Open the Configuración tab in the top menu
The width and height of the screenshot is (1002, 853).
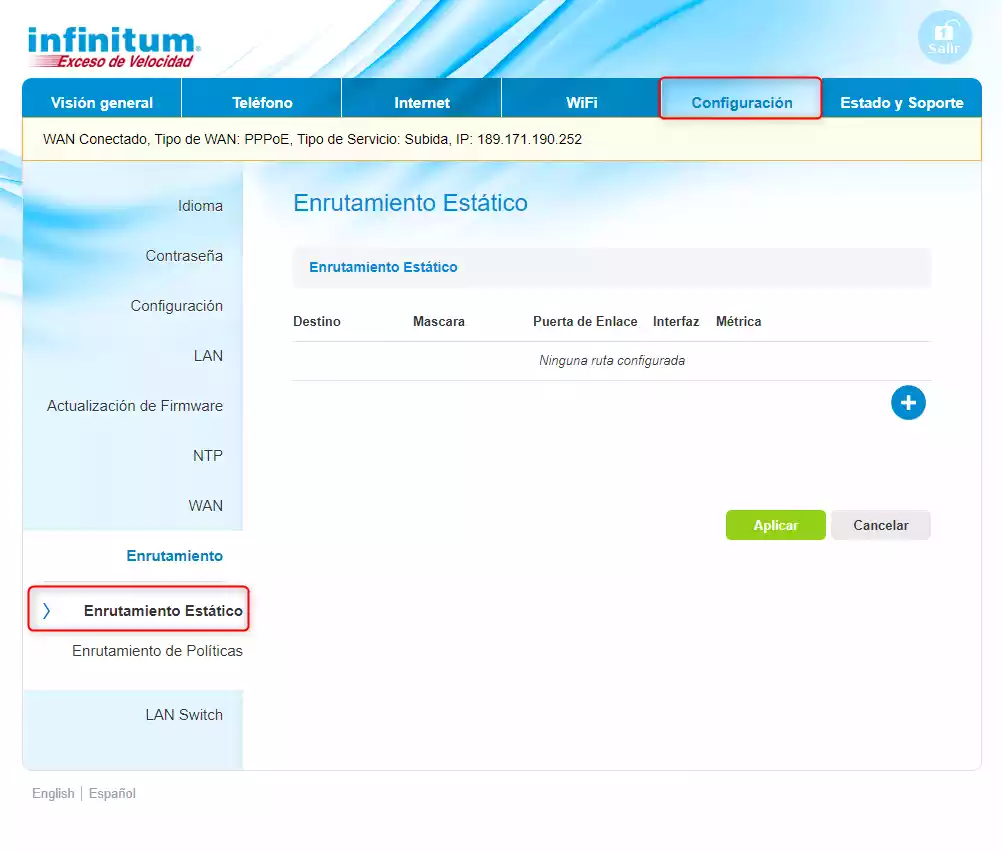[x=740, y=101]
